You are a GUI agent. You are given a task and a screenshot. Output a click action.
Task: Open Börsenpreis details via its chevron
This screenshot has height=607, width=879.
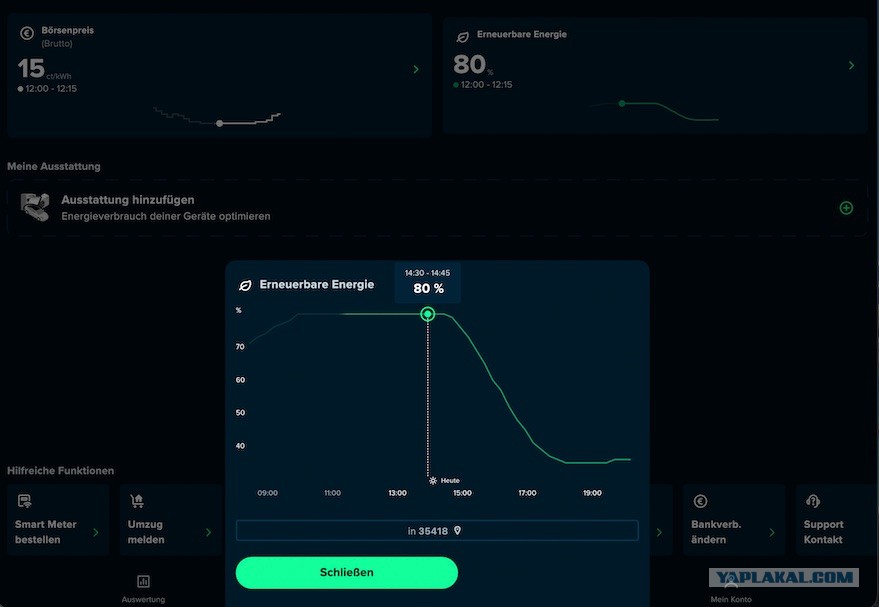416,69
